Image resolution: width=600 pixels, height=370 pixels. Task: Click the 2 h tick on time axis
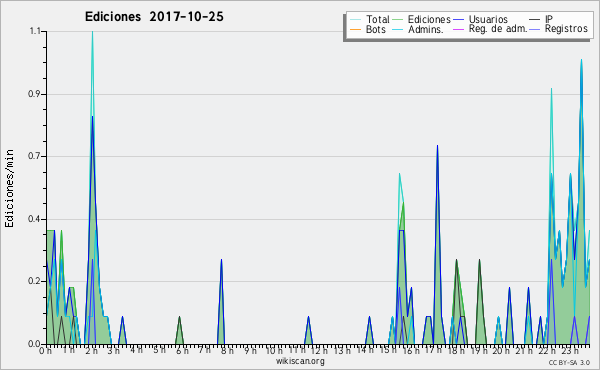pyautogui.click(x=92, y=350)
